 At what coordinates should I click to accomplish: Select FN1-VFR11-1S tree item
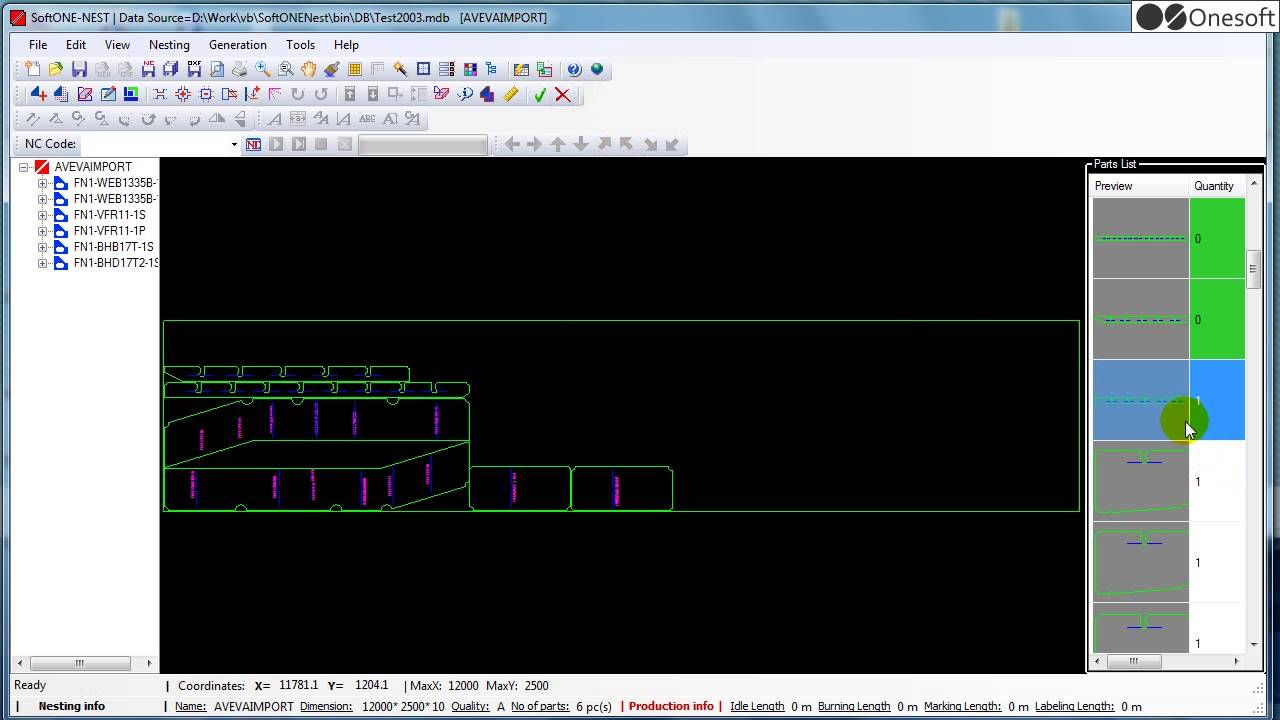[x=109, y=215]
